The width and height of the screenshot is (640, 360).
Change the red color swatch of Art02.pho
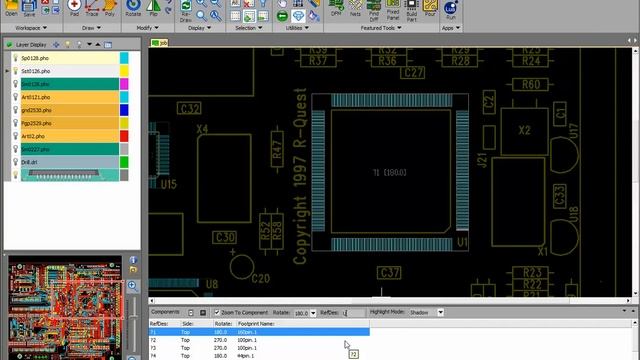(124, 136)
